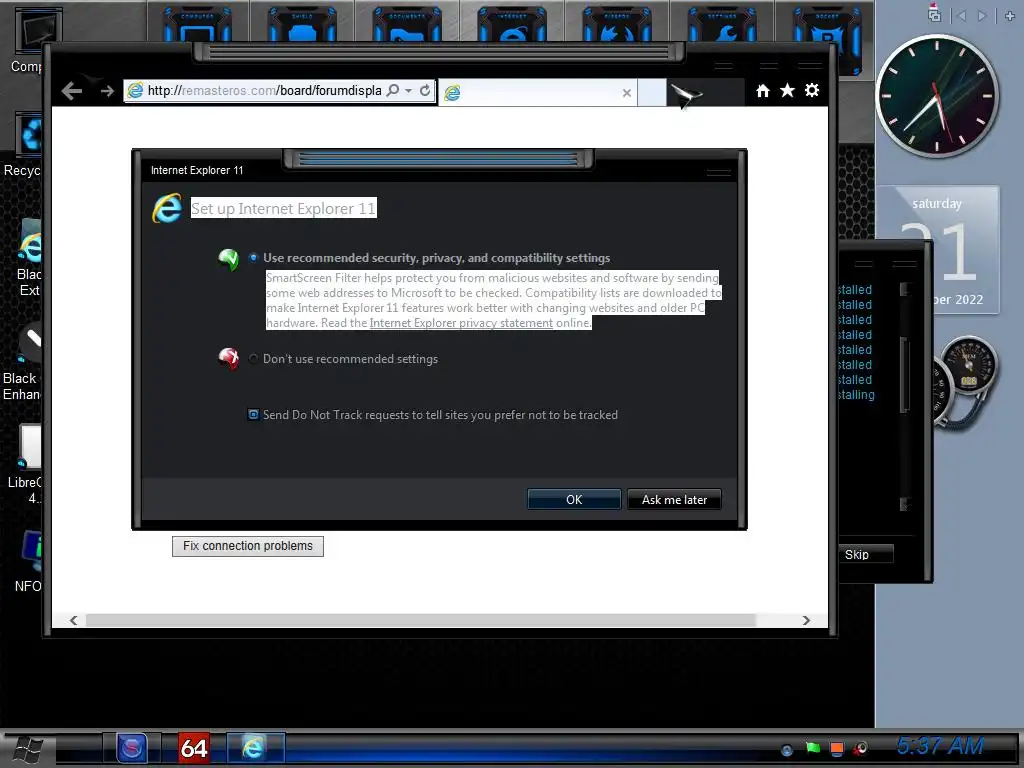Click the green flag tray icon

812,748
